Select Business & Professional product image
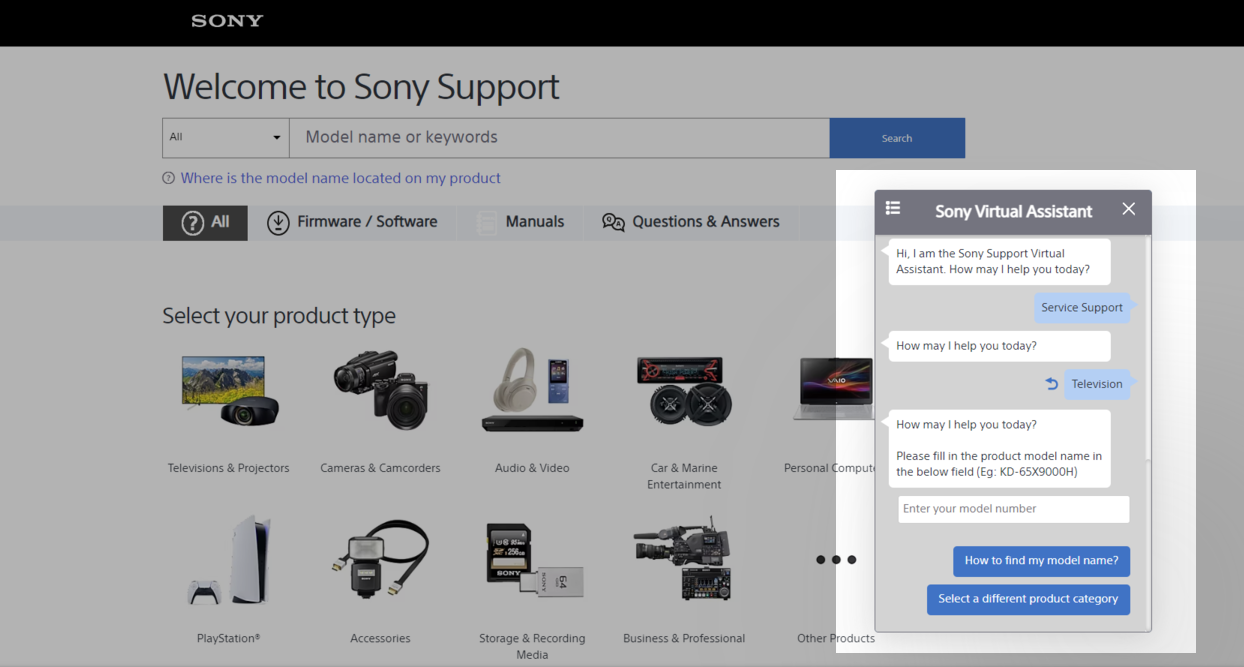1244x667 pixels. coord(684,560)
